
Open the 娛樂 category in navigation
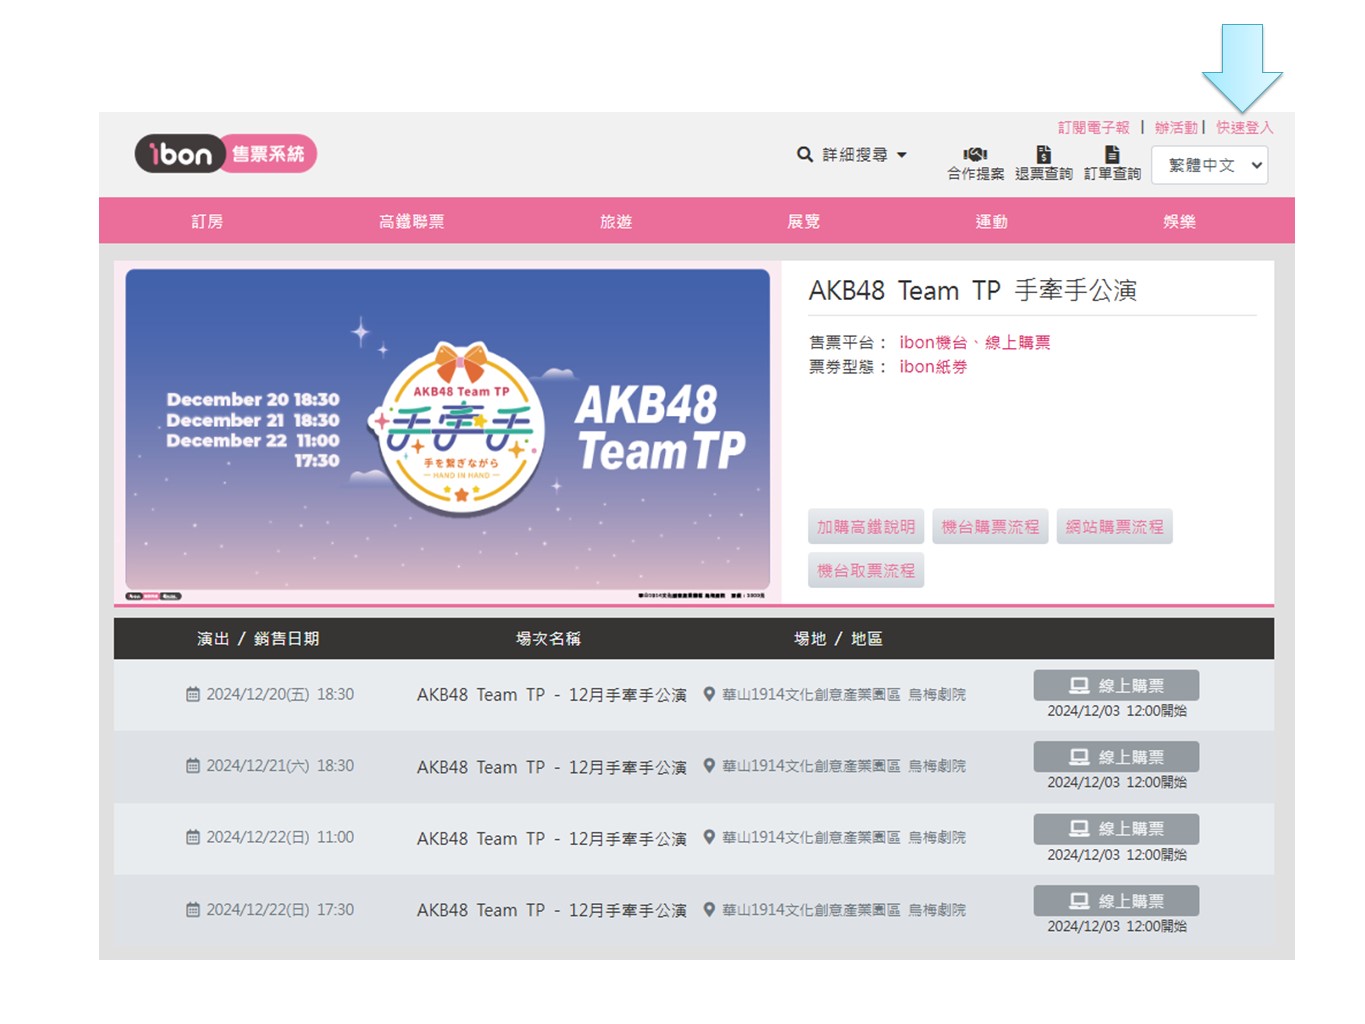tap(1179, 221)
